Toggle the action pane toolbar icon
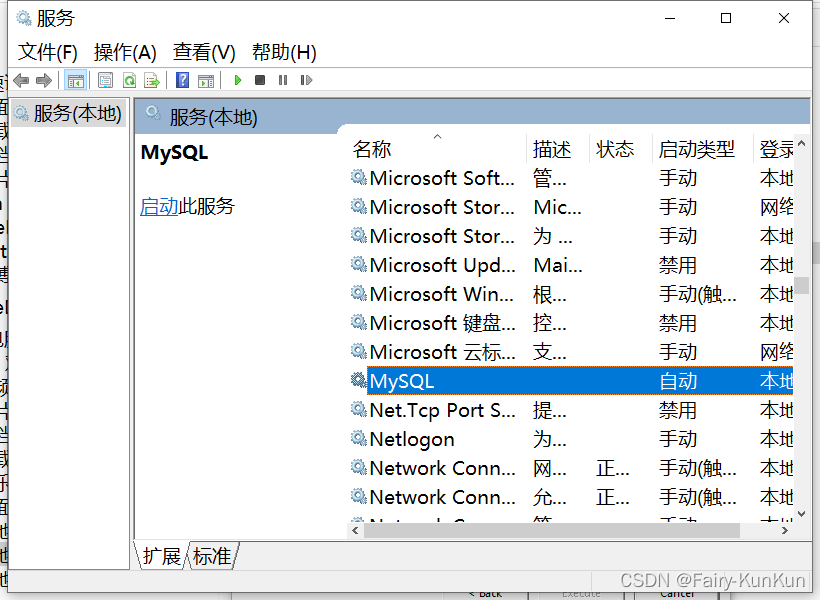The image size is (820, 600). (206, 81)
